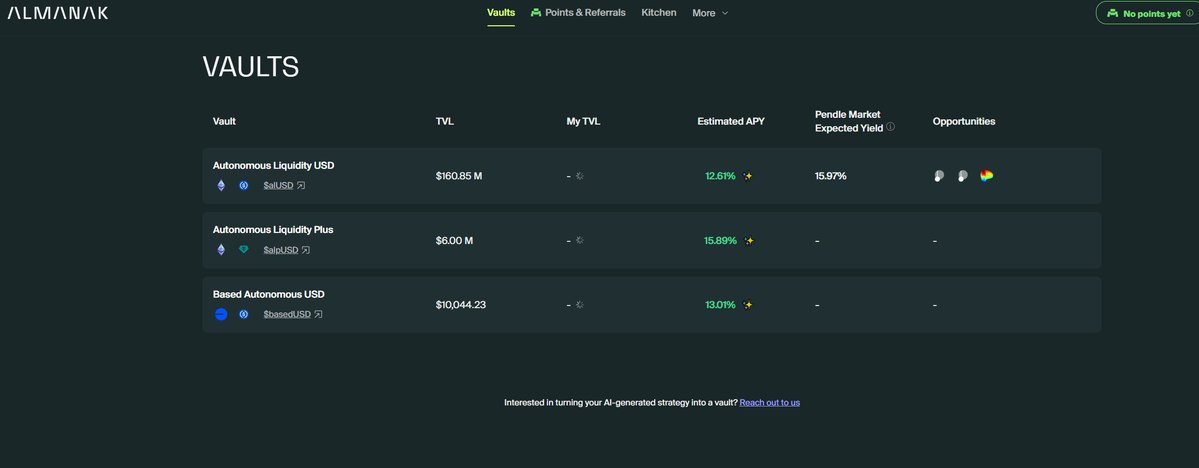Click the Ethereum icon in the Autonomous Liquidity USD row
1199x468 pixels.
(x=221, y=185)
